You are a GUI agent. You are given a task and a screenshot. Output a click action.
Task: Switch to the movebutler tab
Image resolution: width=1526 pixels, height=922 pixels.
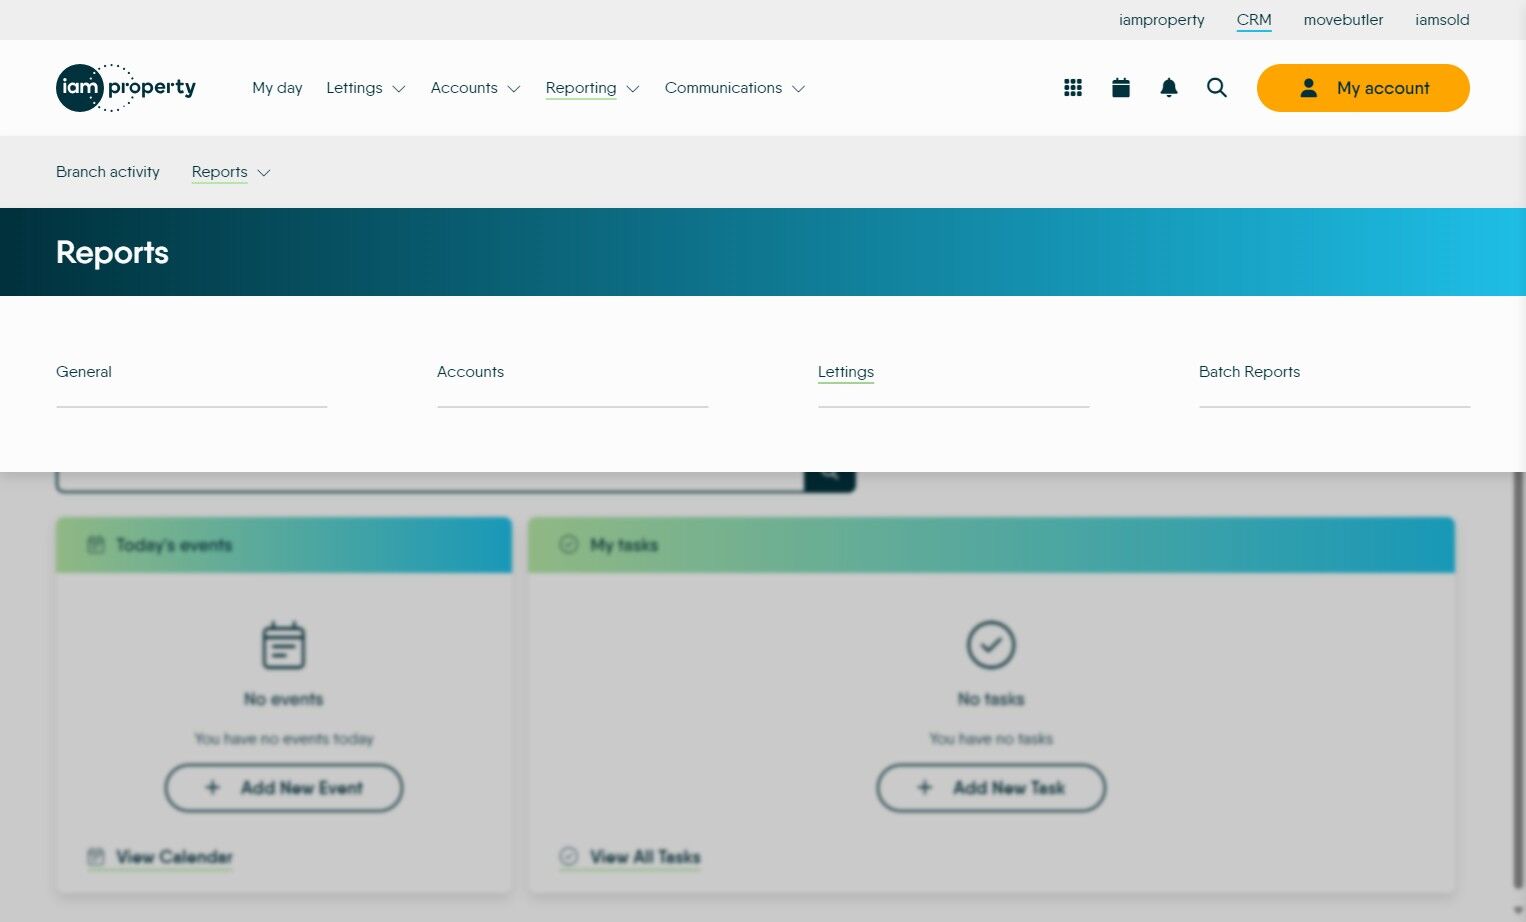1343,20
